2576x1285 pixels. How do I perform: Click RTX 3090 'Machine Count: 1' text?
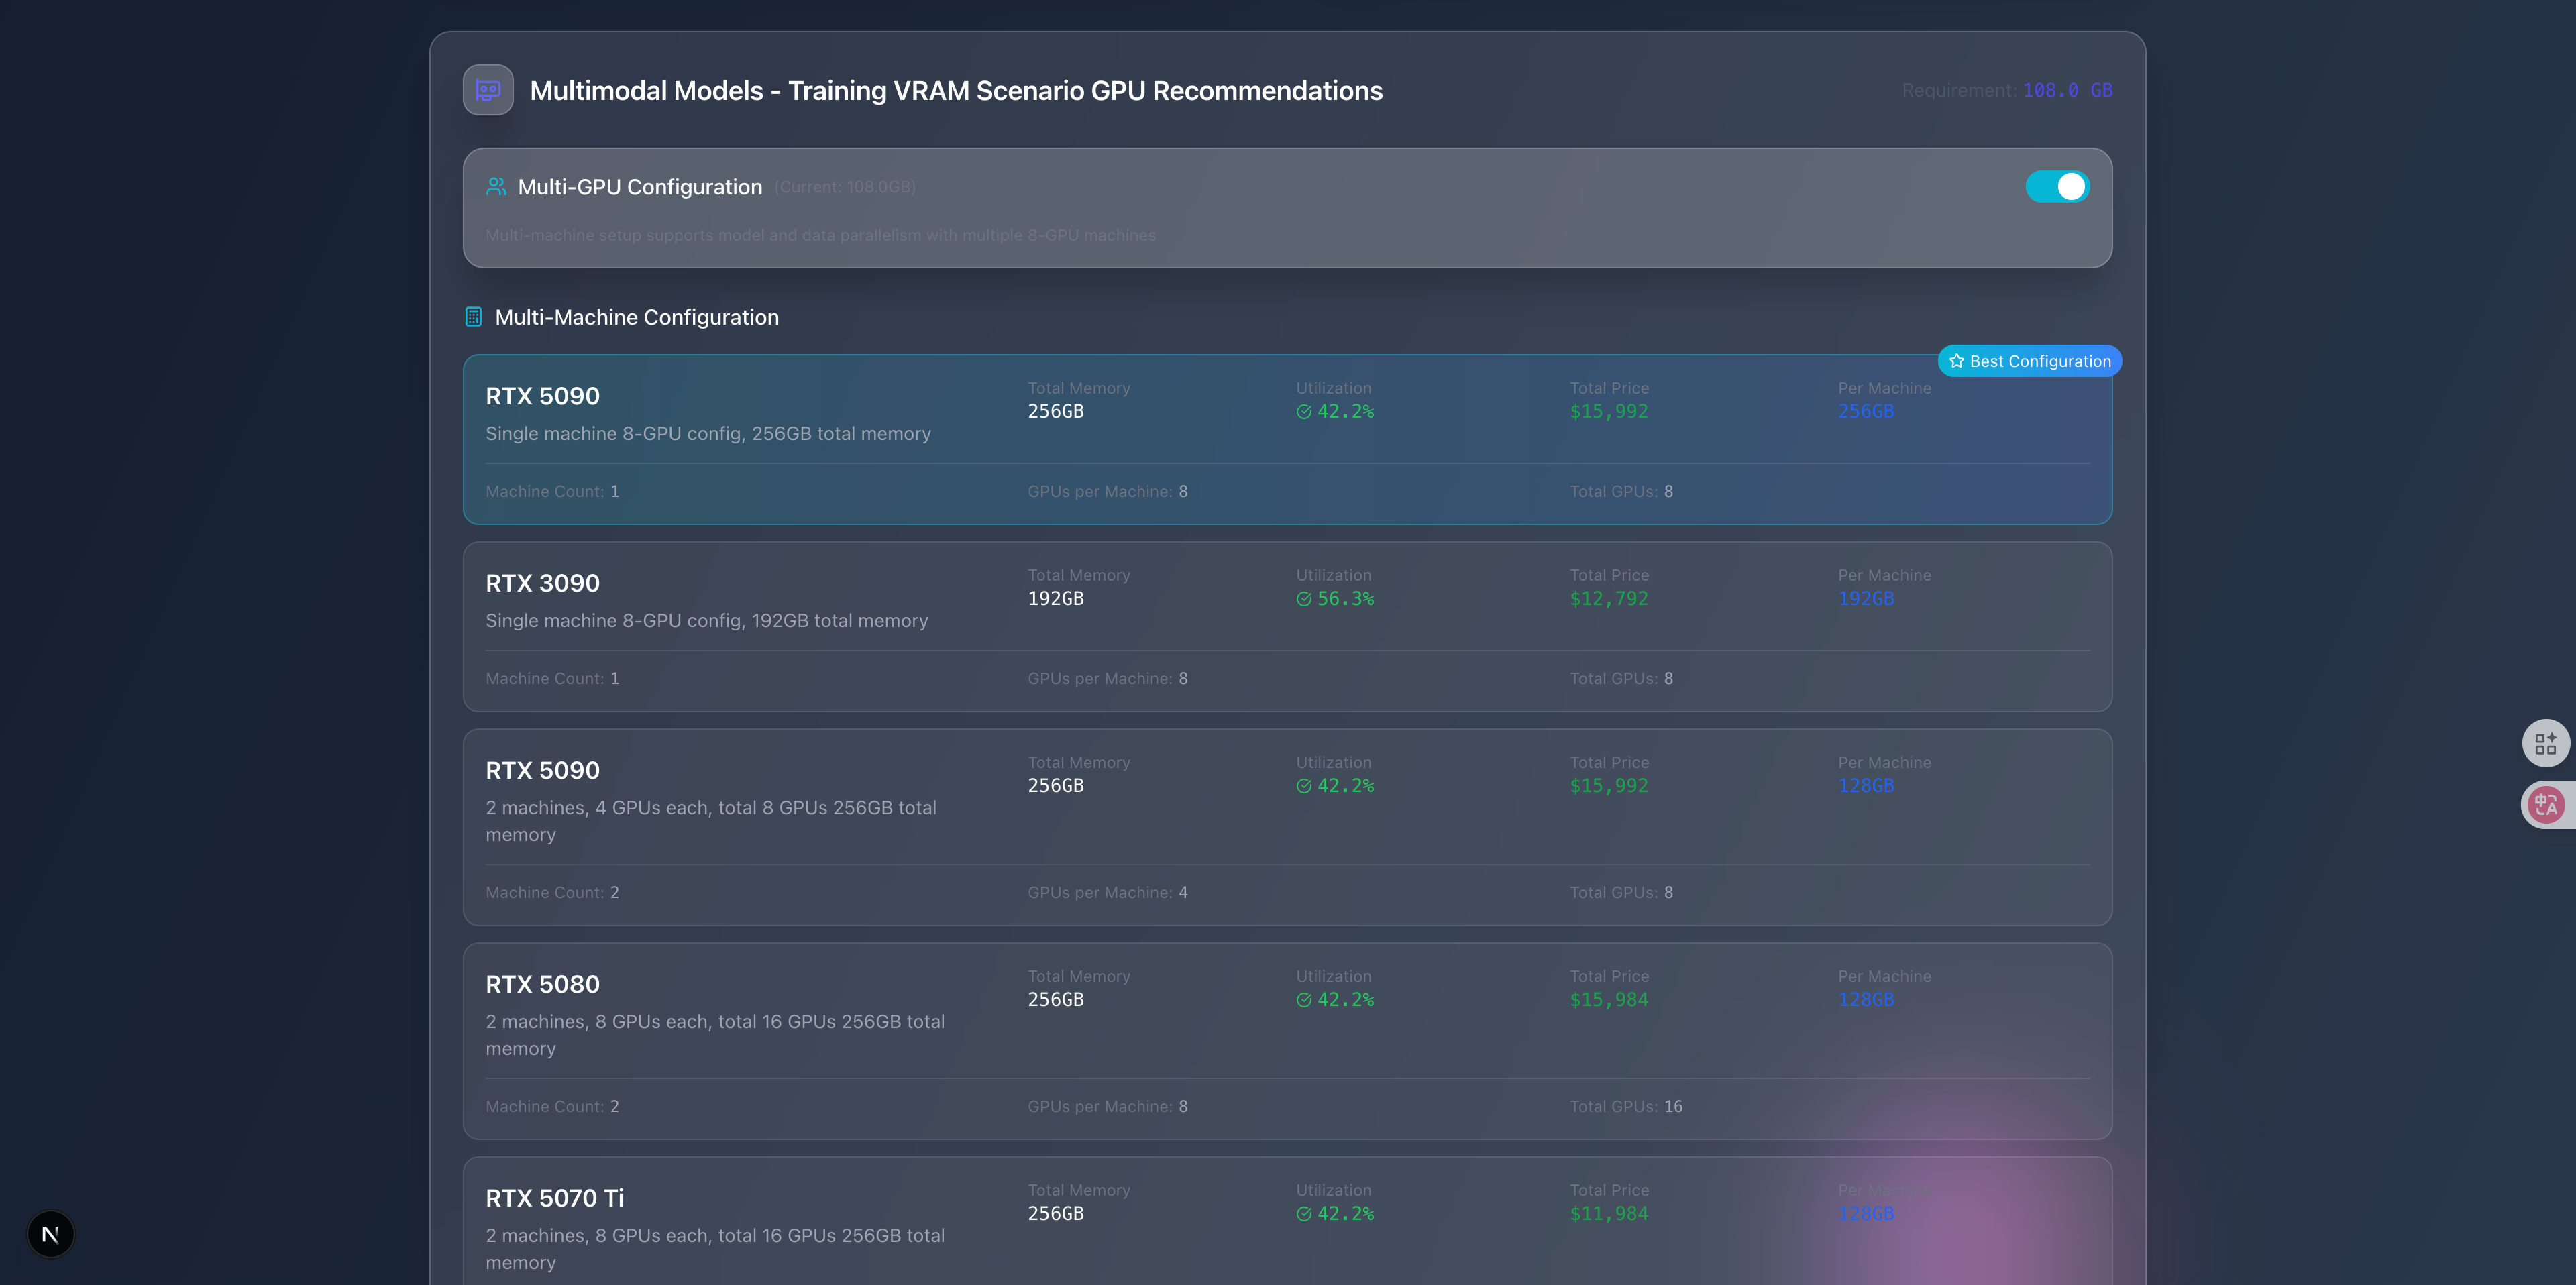click(x=552, y=678)
